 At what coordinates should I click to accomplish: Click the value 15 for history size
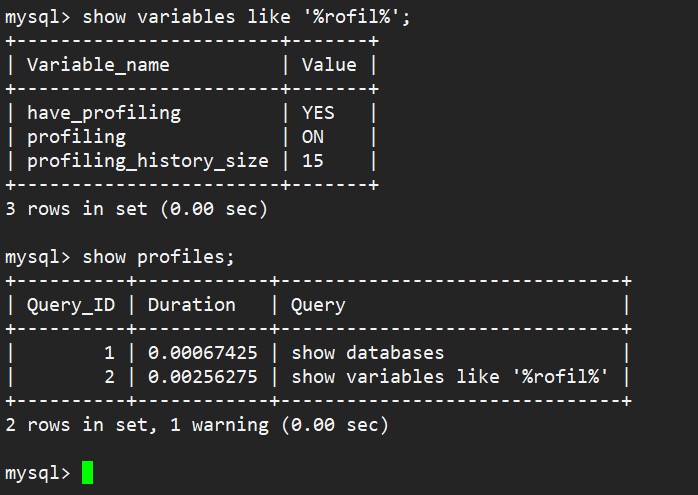[x=313, y=161]
